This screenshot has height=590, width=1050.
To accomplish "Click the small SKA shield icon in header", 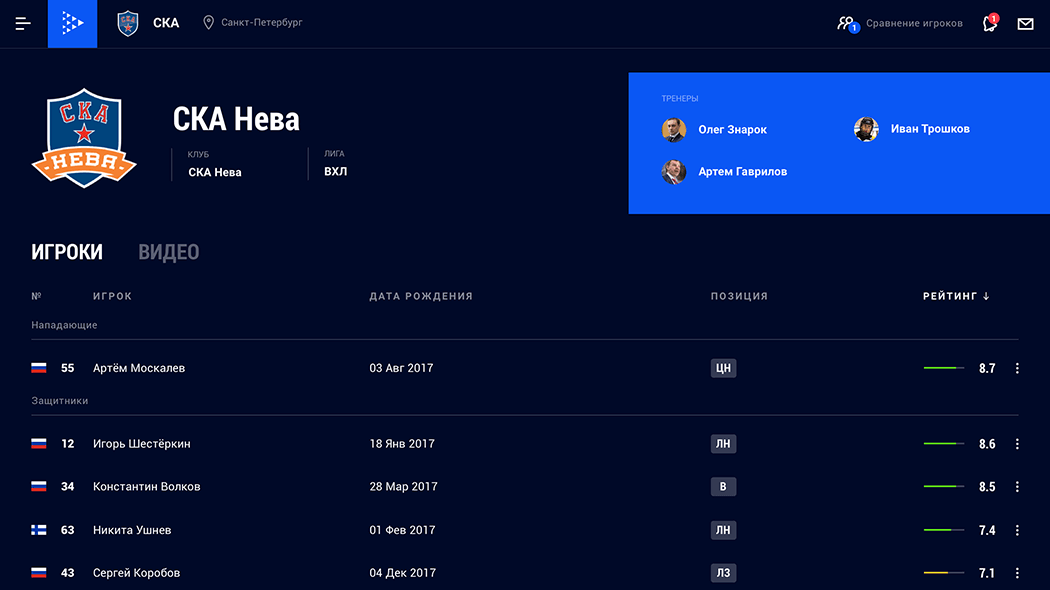I will tap(128, 23).
